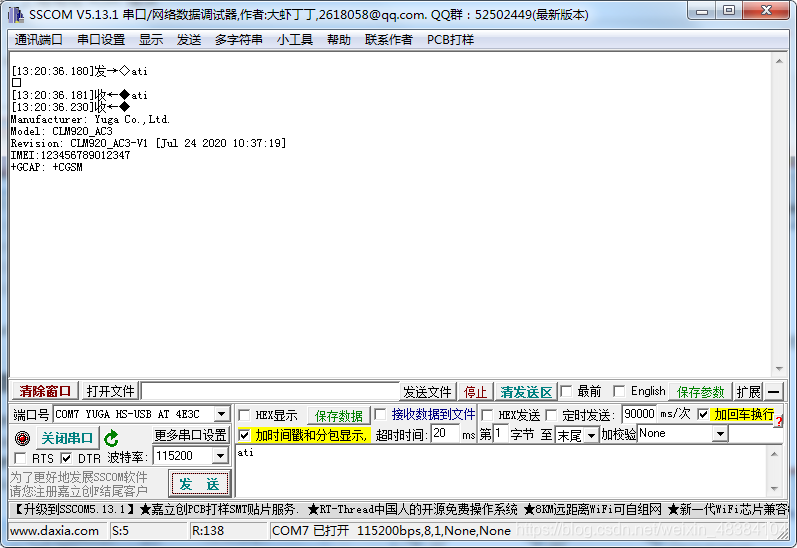Tick the English language checkbox
Viewport: 797px width, 548px height.
tap(619, 391)
